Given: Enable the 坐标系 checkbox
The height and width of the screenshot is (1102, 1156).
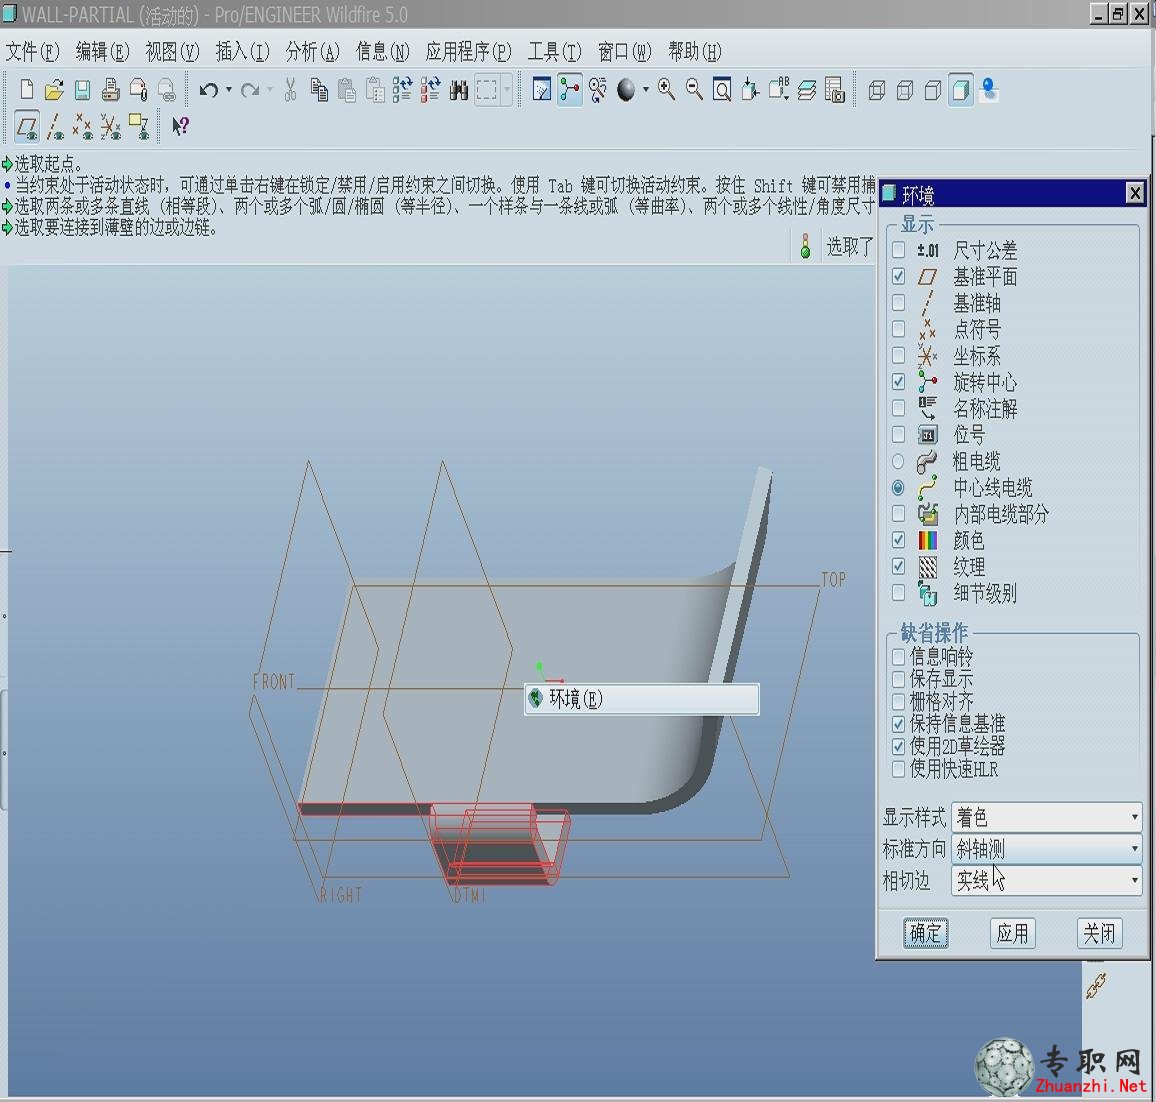Looking at the screenshot, I should pos(898,355).
